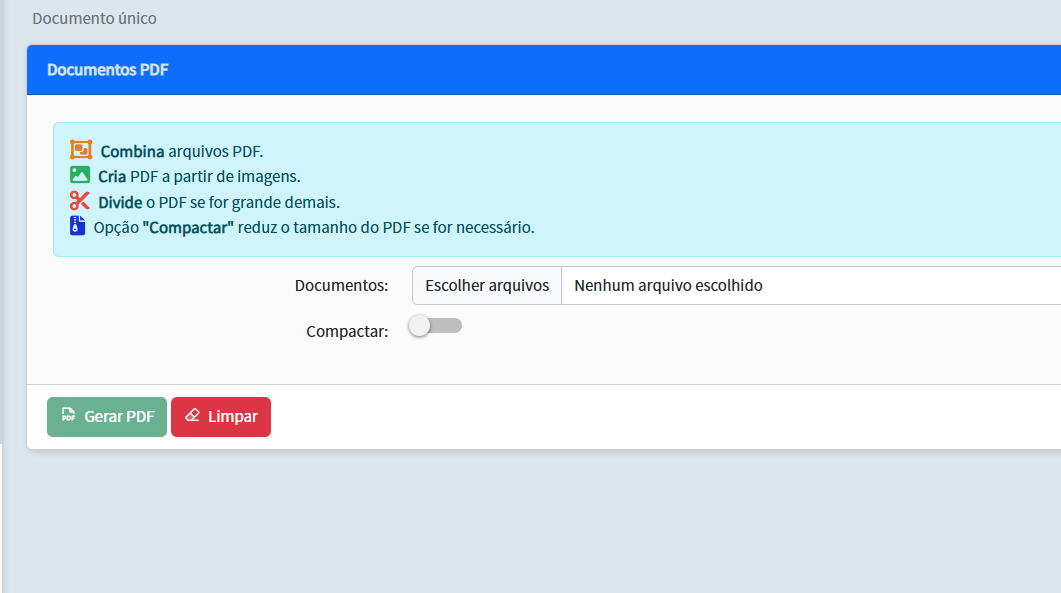Click the green Cria image icon
Image resolution: width=1061 pixels, height=593 pixels.
79,174
